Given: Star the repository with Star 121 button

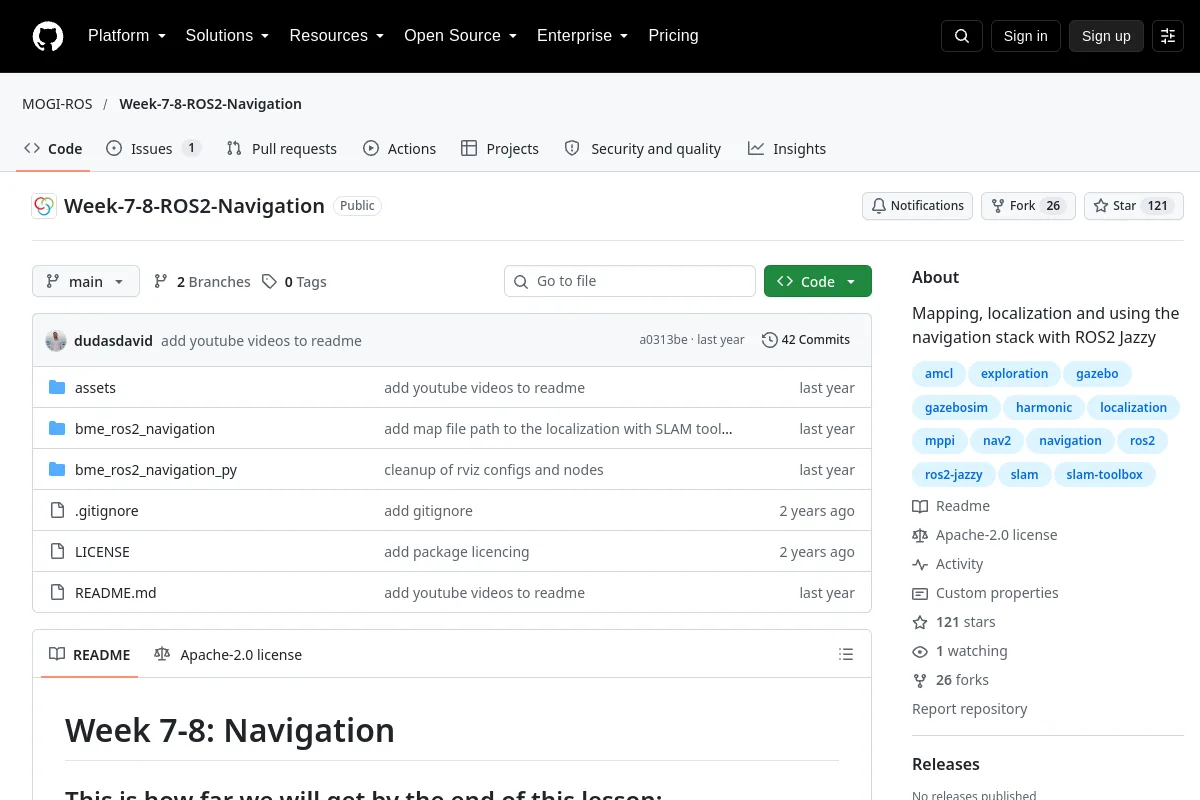Looking at the screenshot, I should click(1134, 206).
